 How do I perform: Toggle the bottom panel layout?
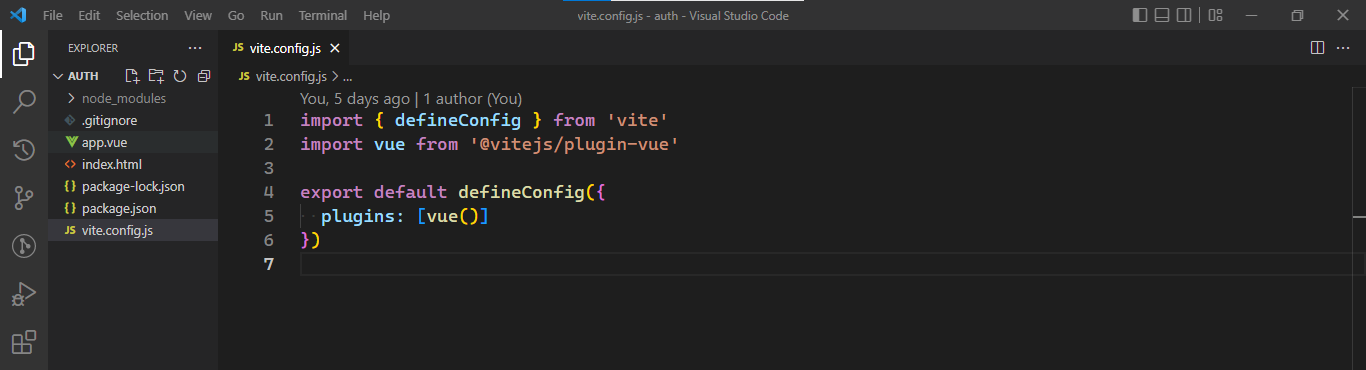pos(1162,15)
